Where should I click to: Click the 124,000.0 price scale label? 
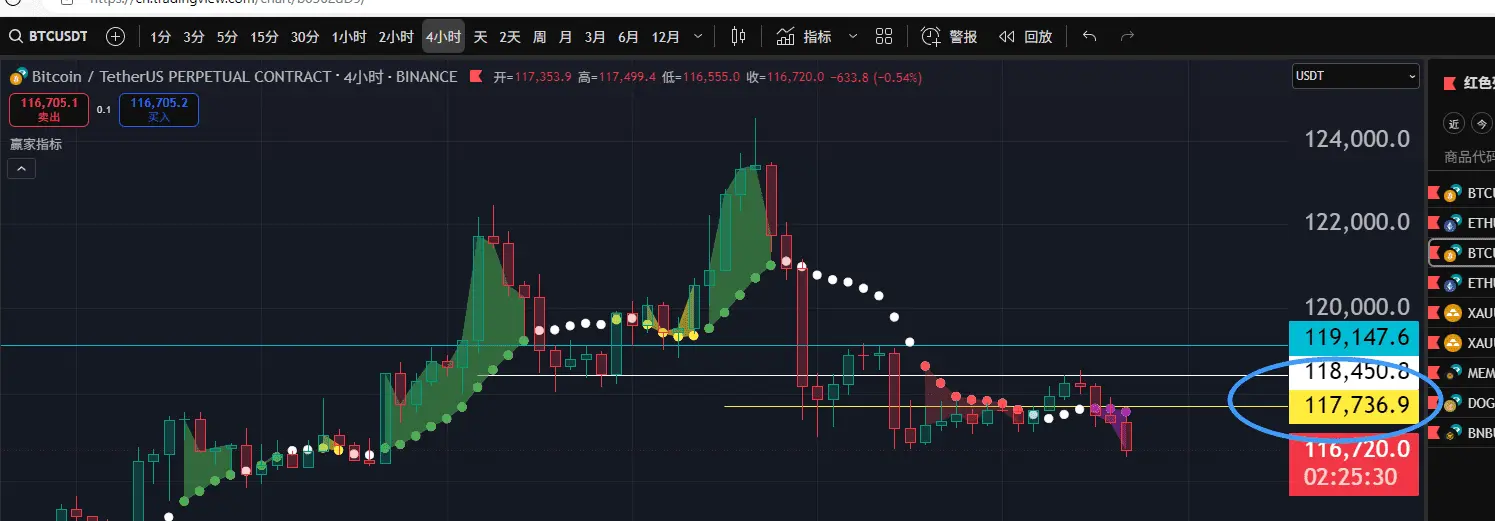point(1357,139)
